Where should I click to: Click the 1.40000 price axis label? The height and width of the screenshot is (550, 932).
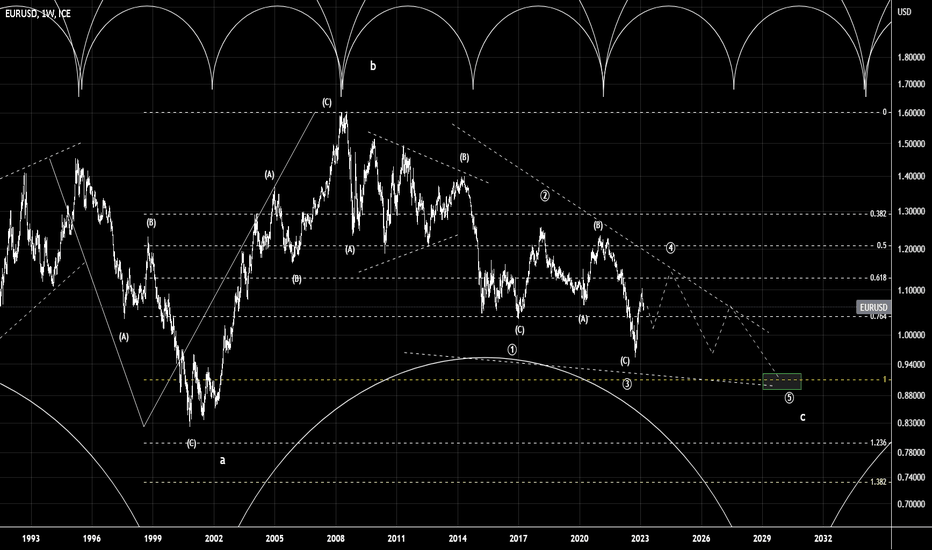[911, 177]
